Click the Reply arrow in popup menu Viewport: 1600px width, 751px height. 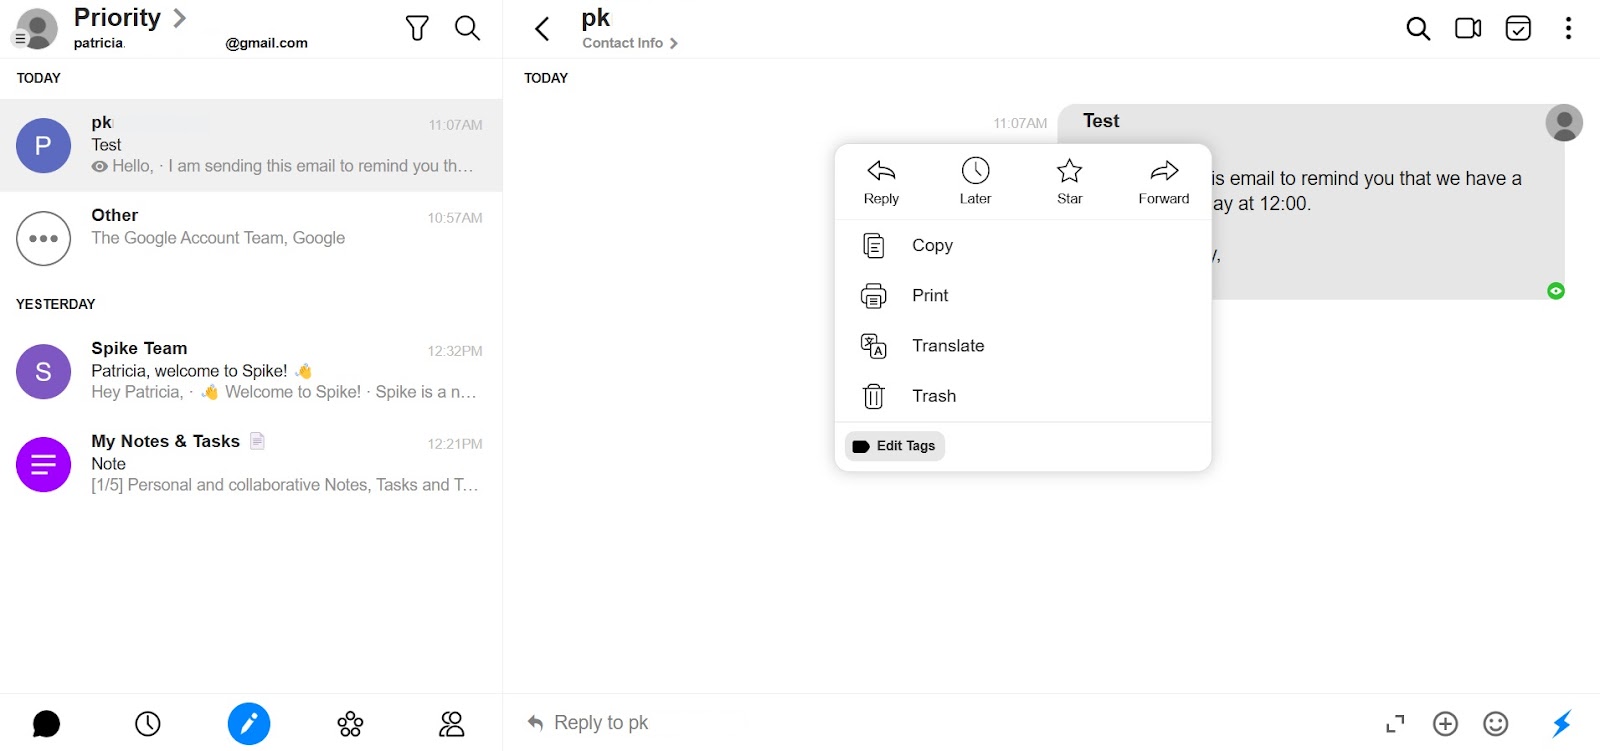881,180
